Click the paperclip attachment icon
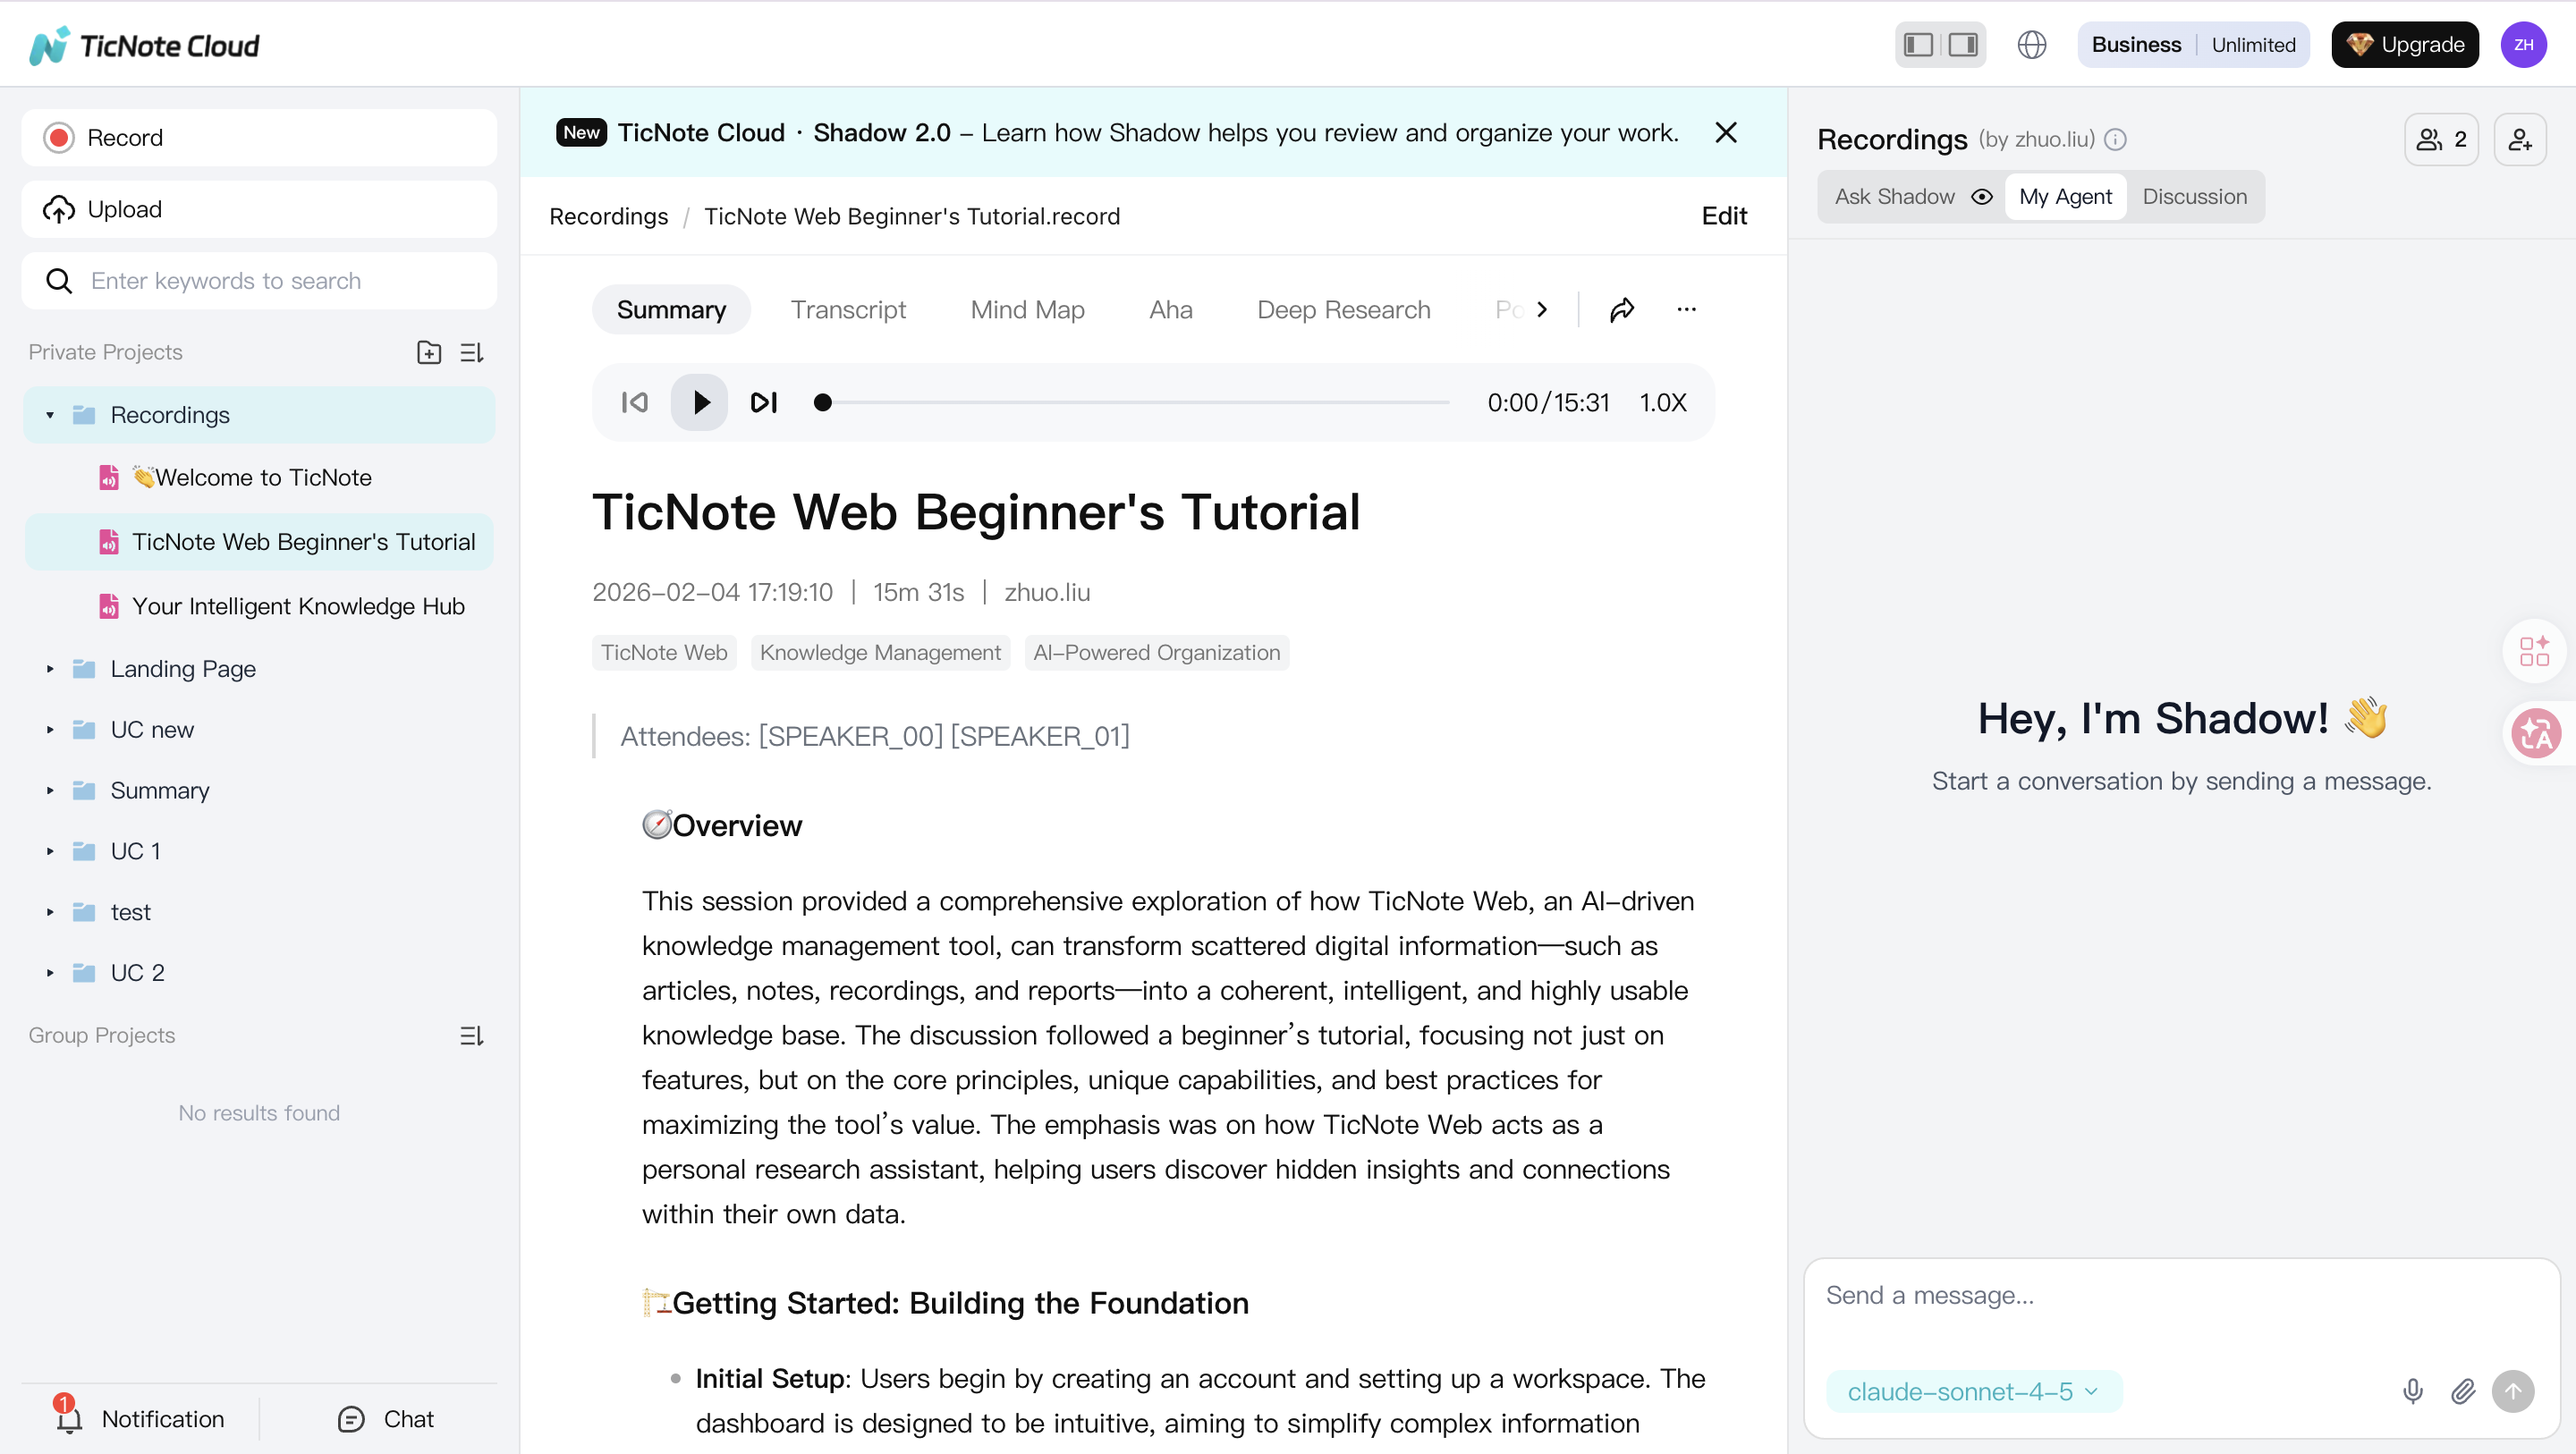The height and width of the screenshot is (1454, 2576). pos(2463,1391)
